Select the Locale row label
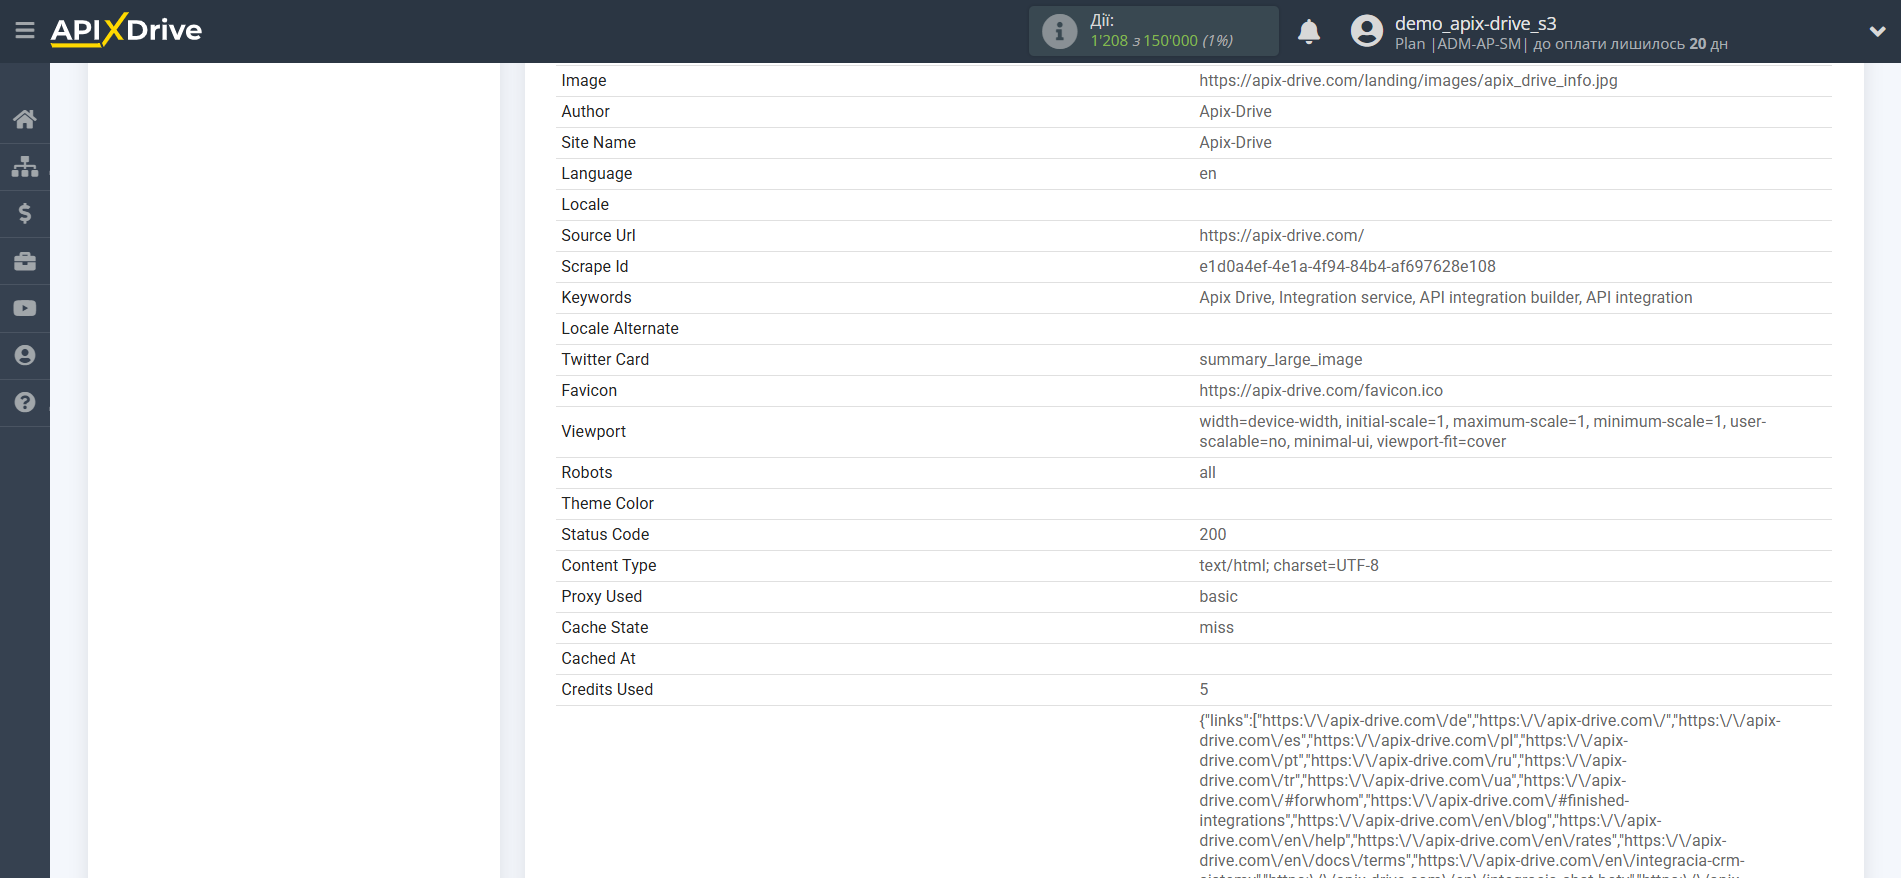The height and width of the screenshot is (878, 1901). (x=585, y=205)
